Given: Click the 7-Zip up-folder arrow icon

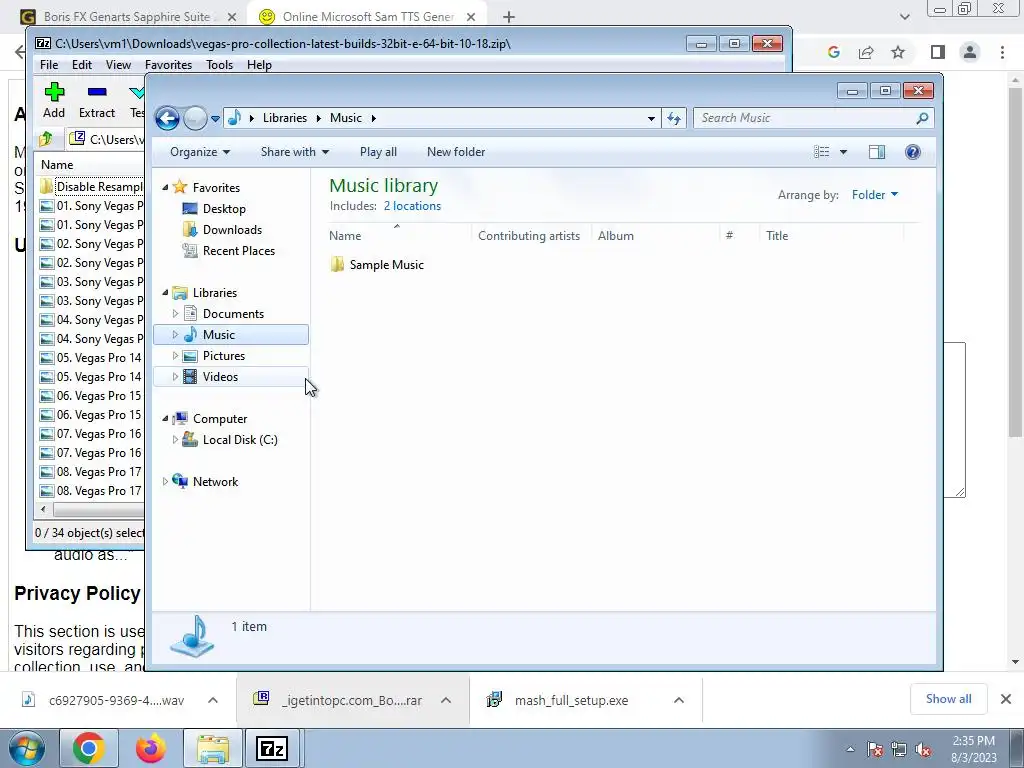Looking at the screenshot, I should [x=46, y=138].
